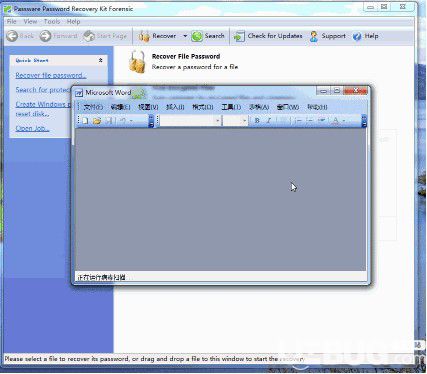Click the Search globe icon
Image resolution: width=427 pixels, height=374 pixels.
[x=197, y=36]
